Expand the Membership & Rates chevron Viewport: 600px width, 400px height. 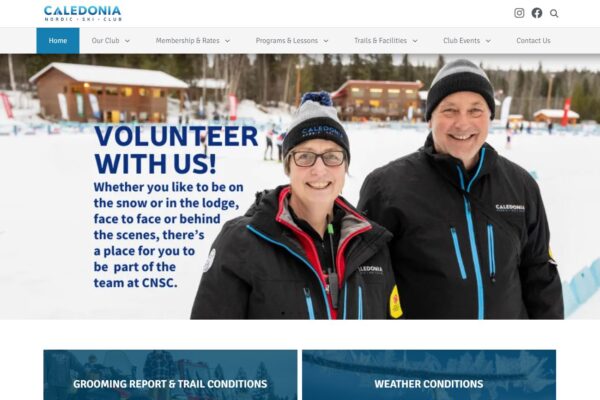pyautogui.click(x=227, y=41)
